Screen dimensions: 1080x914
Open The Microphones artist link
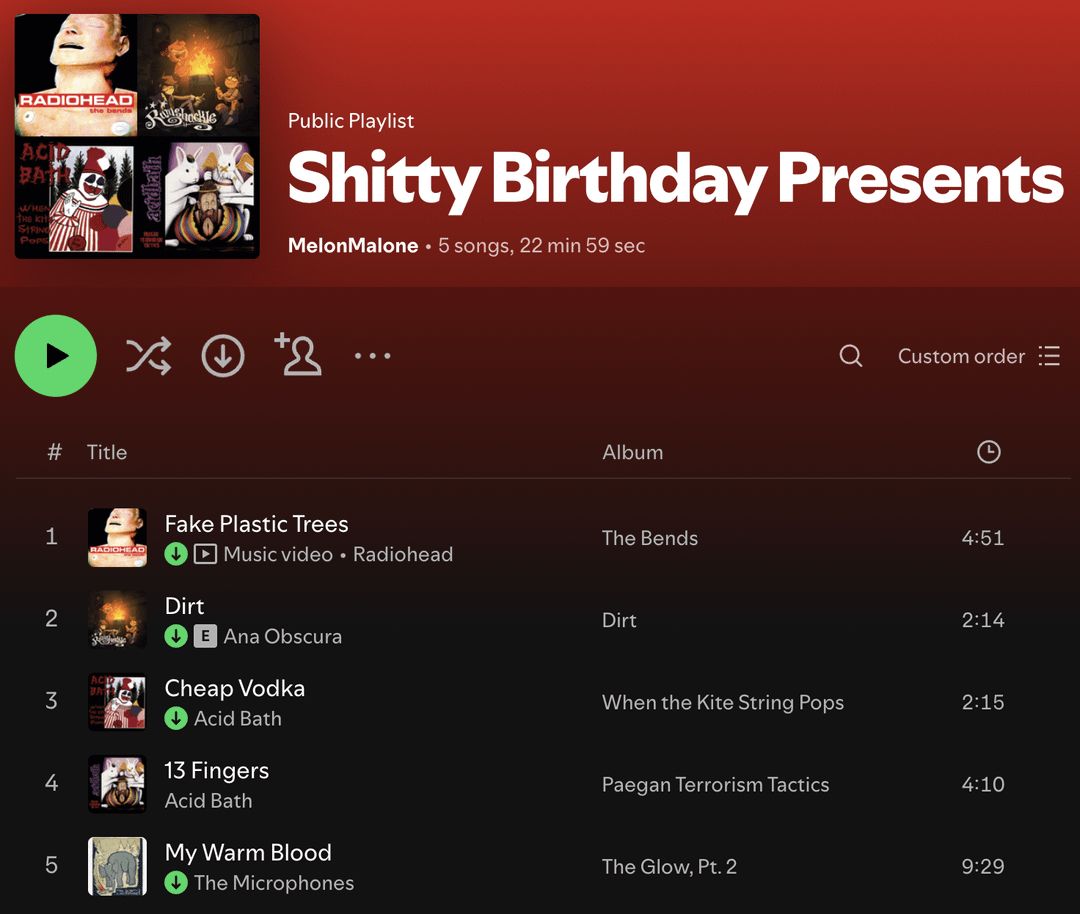pos(274,882)
